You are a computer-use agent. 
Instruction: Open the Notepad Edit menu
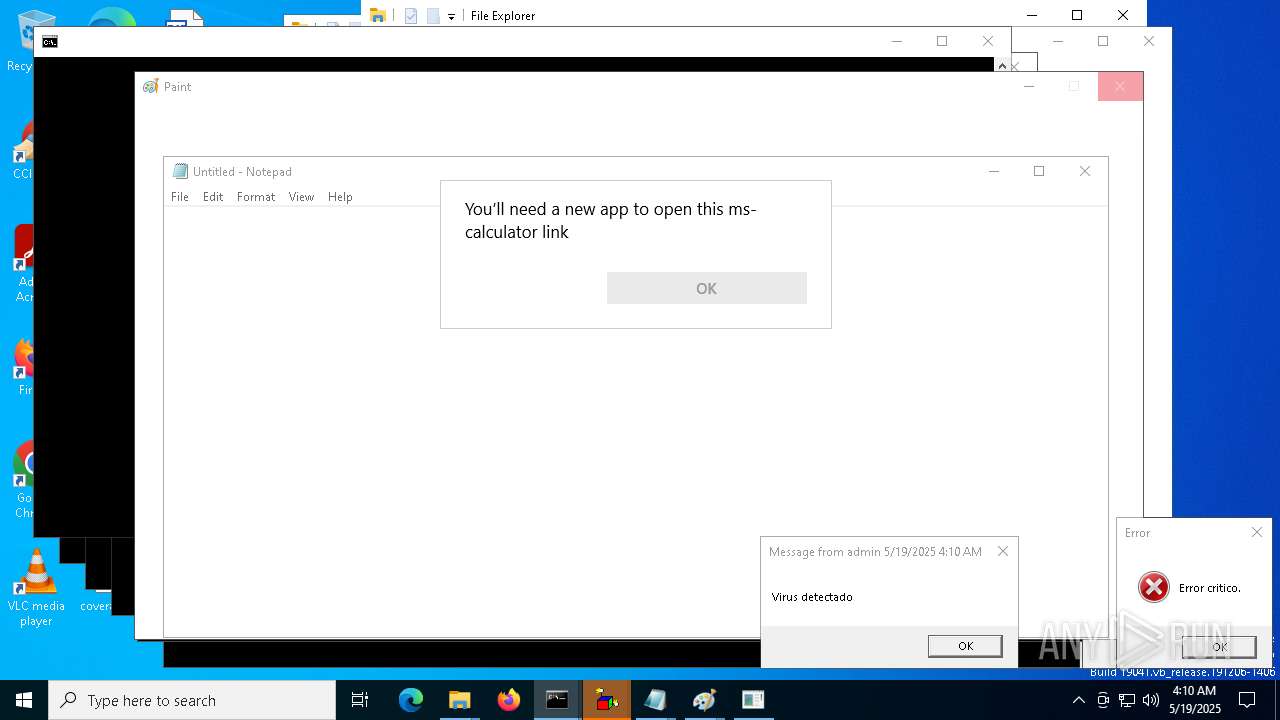click(213, 197)
